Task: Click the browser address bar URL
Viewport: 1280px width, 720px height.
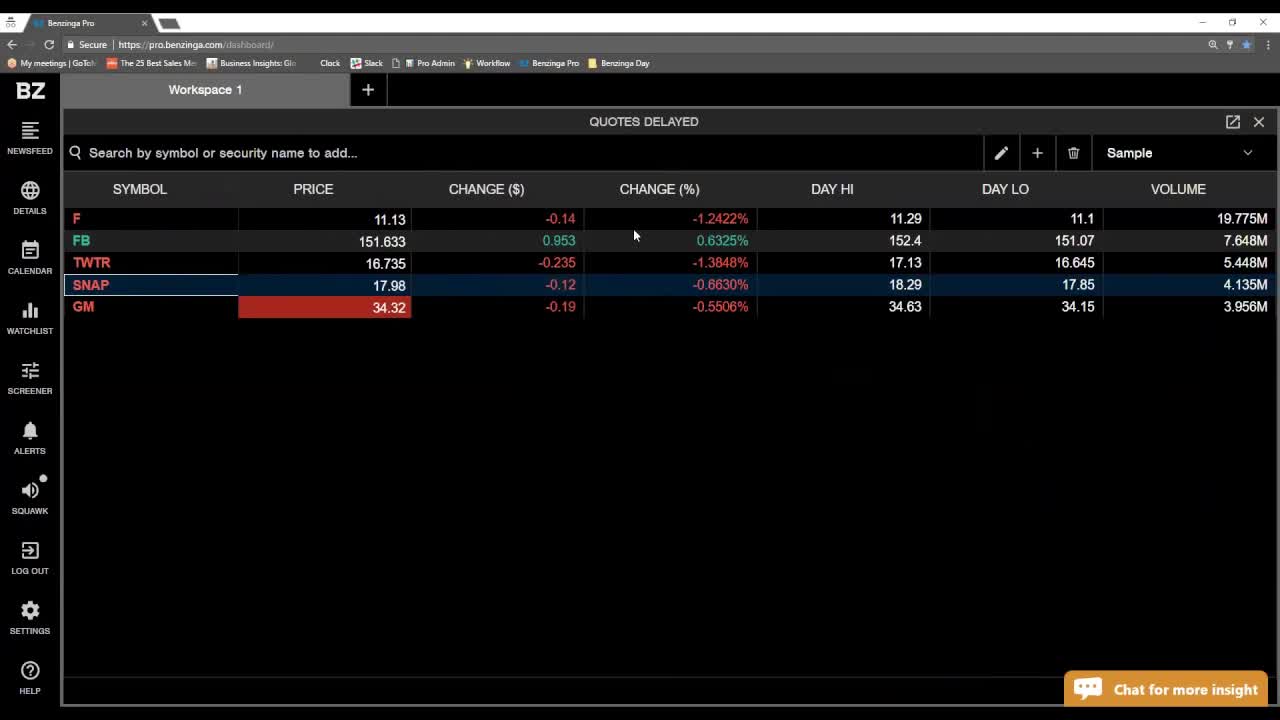Action: pyautogui.click(x=195, y=44)
